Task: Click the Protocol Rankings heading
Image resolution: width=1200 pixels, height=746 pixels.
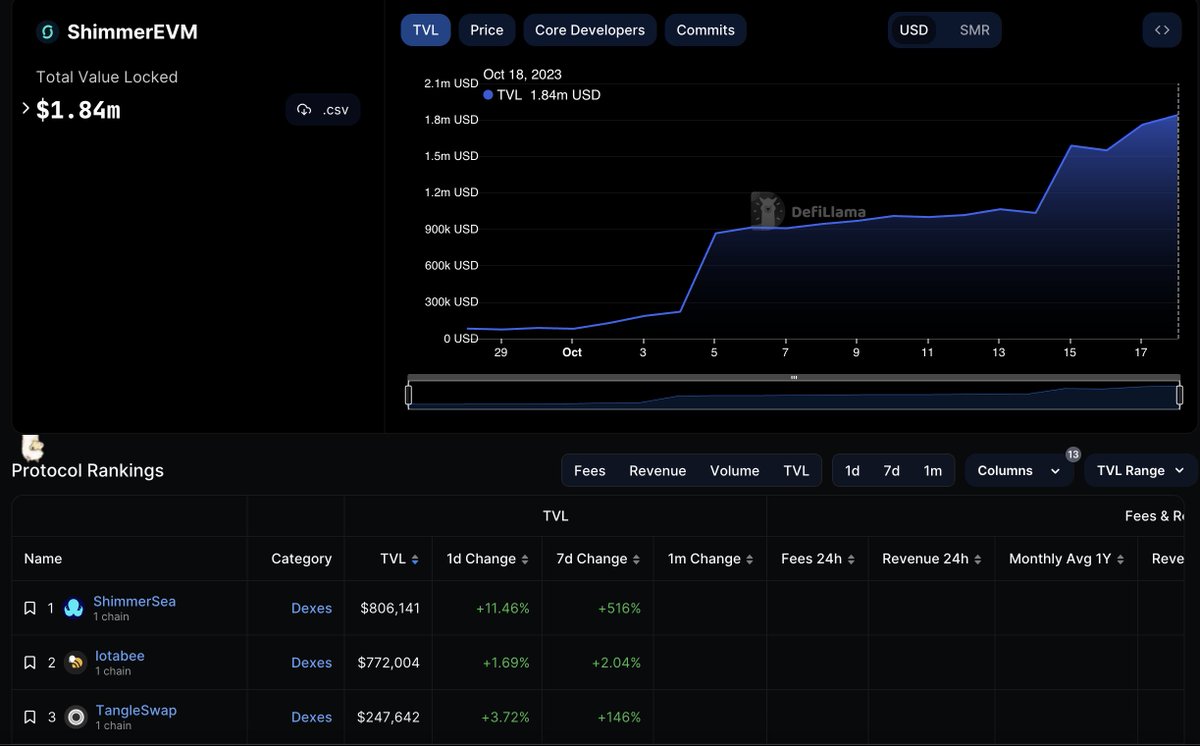Action: point(88,470)
